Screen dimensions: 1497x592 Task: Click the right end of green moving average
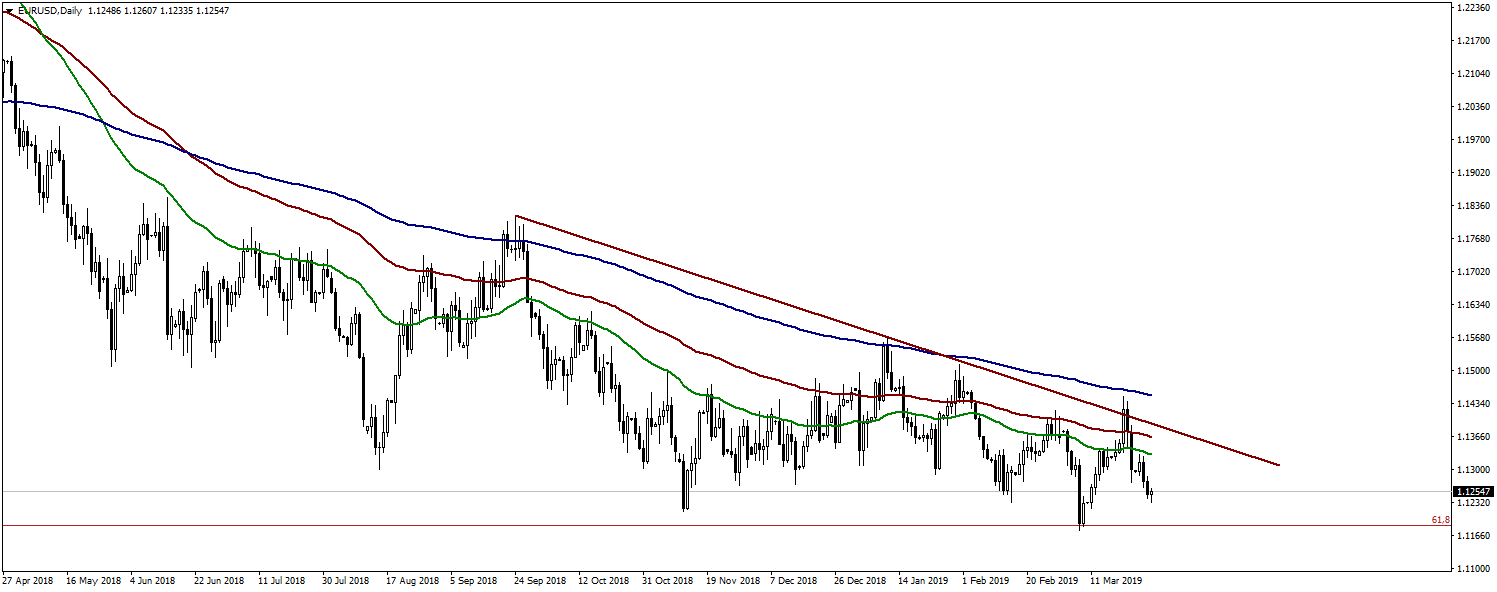pos(1150,454)
